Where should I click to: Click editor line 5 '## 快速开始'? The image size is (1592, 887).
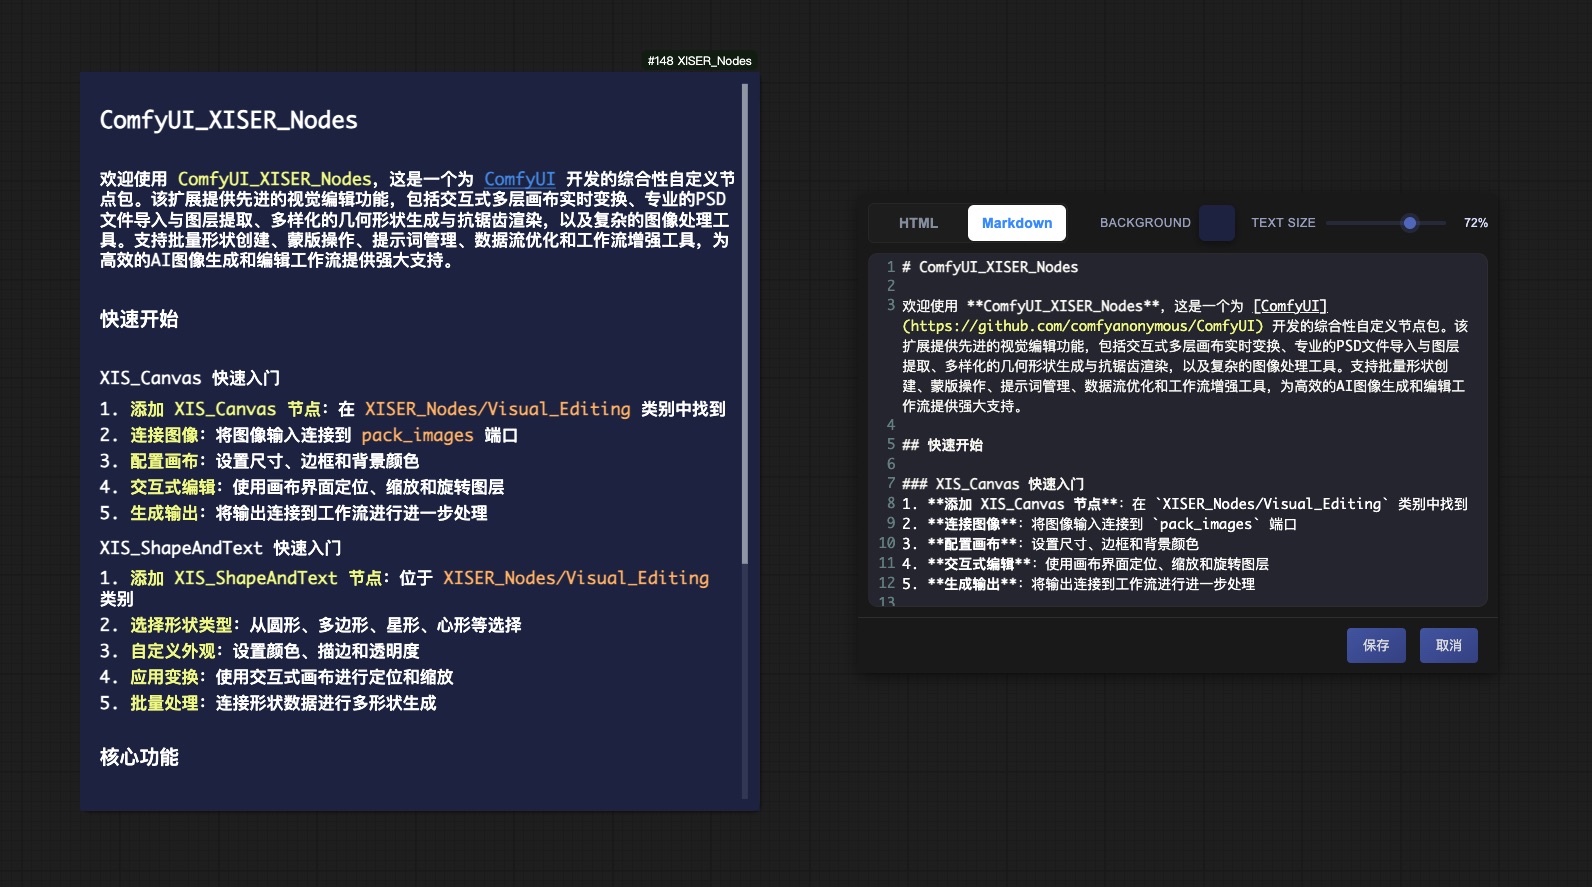[942, 445]
